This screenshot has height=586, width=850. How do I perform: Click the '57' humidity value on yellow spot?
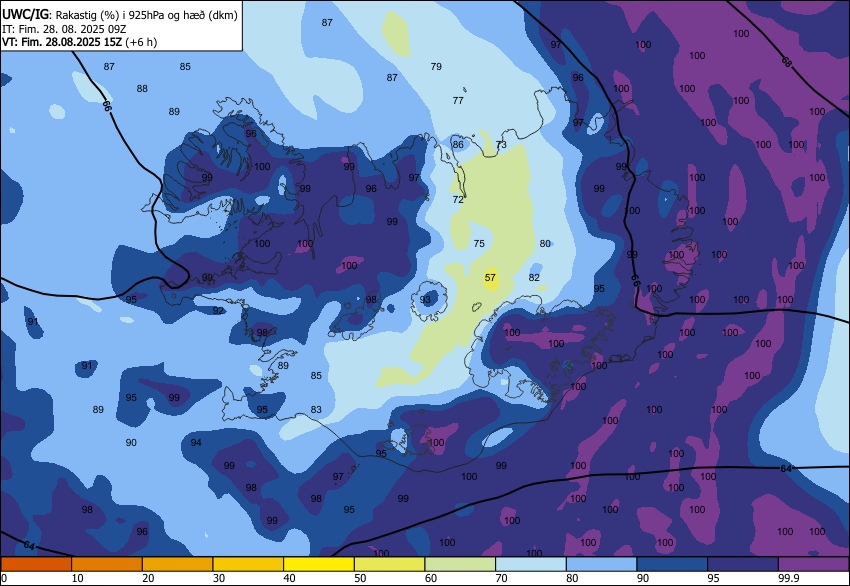coord(490,278)
